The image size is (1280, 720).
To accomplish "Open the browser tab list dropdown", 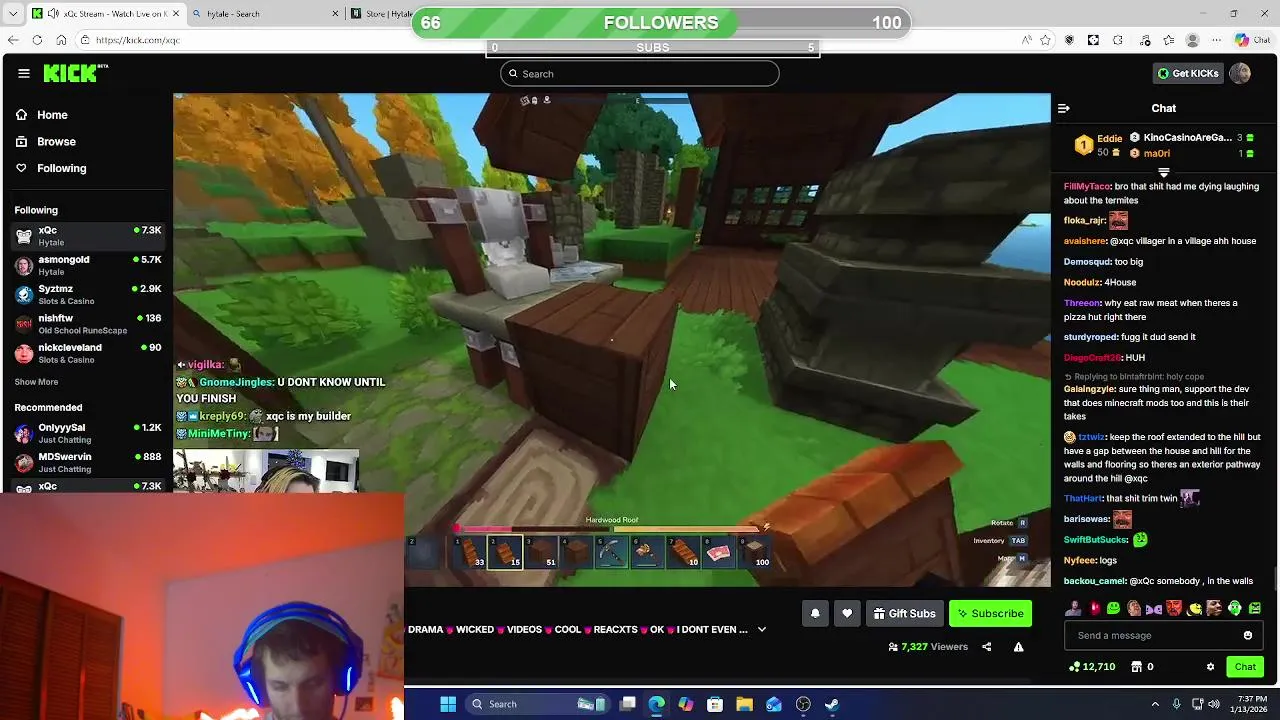I will coord(12,13).
